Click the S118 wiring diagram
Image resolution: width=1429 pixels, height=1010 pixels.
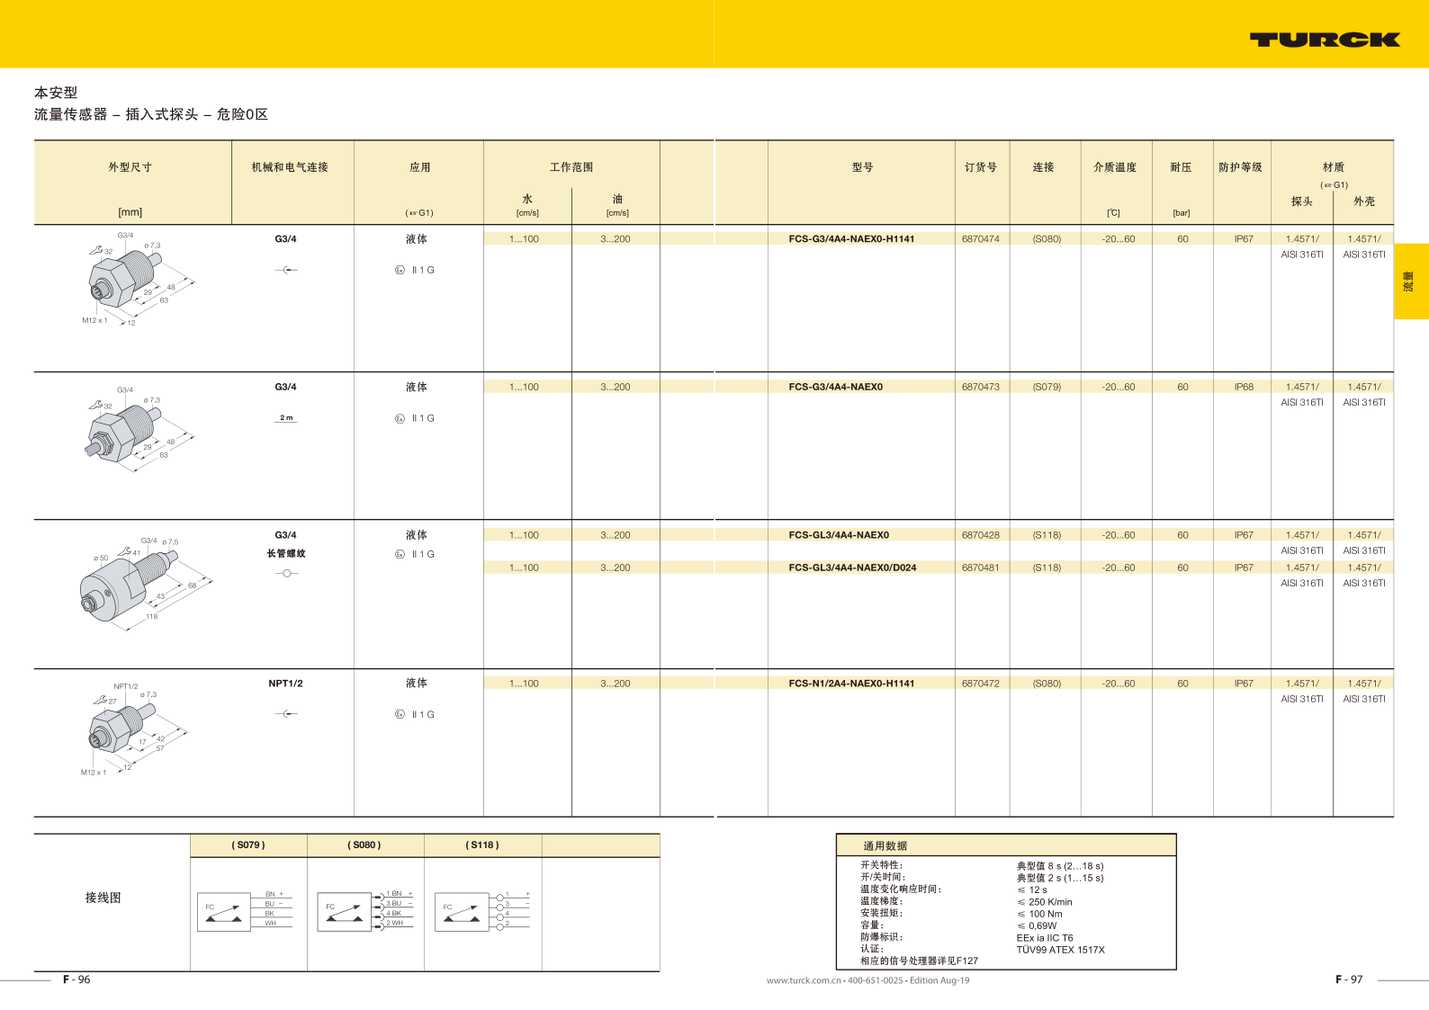(482, 910)
